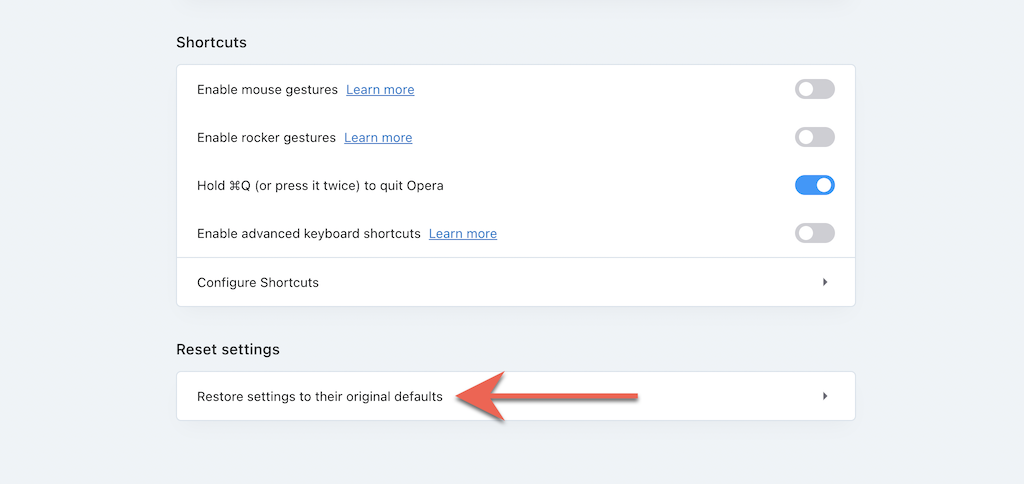The width and height of the screenshot is (1024, 484).
Task: Follow Learn more link for rocker gestures
Action: [x=378, y=138]
